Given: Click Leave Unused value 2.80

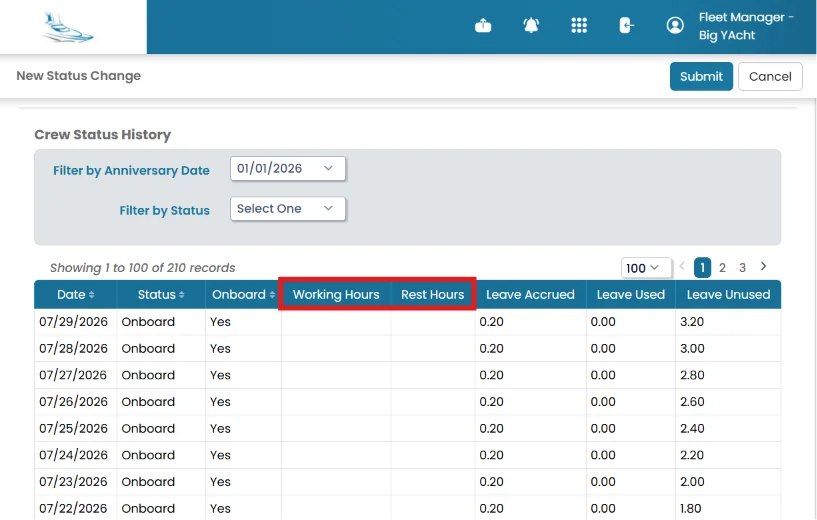Looking at the screenshot, I should 692,375.
